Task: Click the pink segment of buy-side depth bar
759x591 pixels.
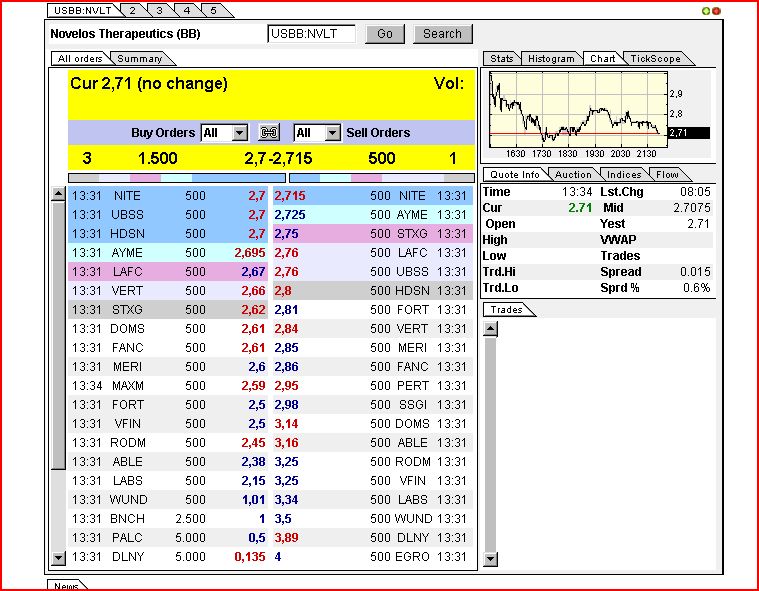Action: coord(145,178)
